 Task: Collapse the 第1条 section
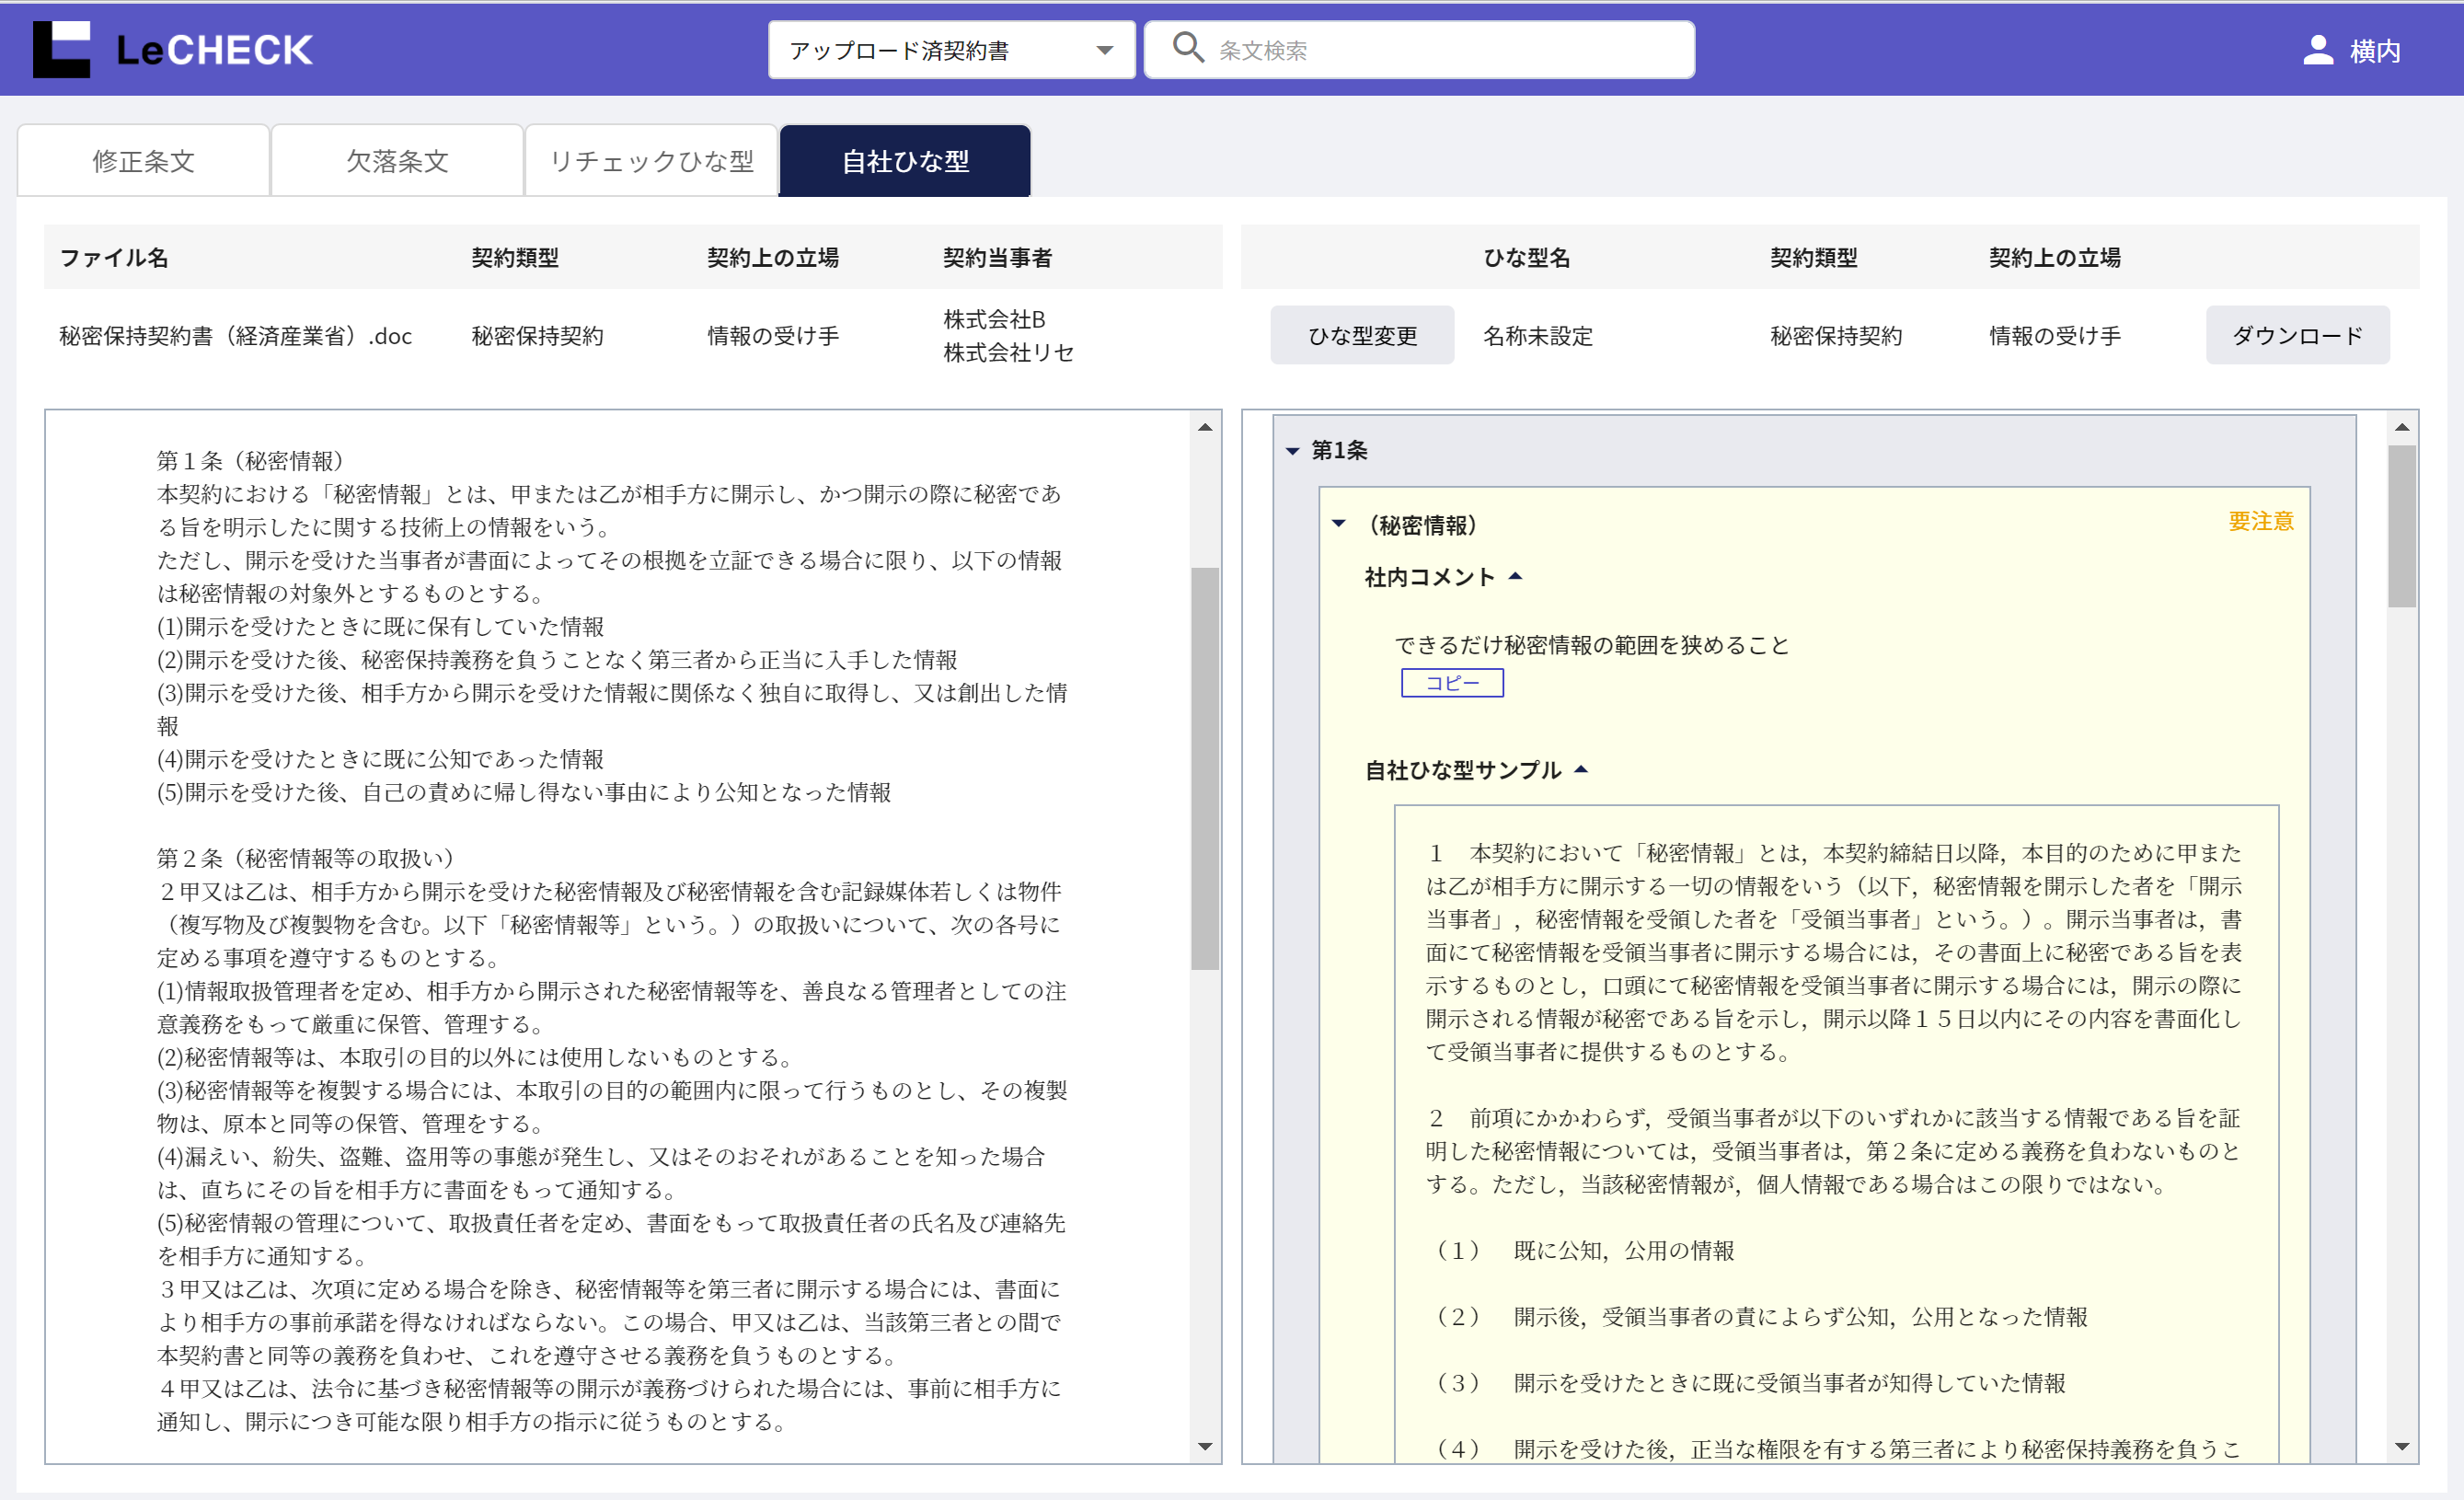[x=1292, y=451]
